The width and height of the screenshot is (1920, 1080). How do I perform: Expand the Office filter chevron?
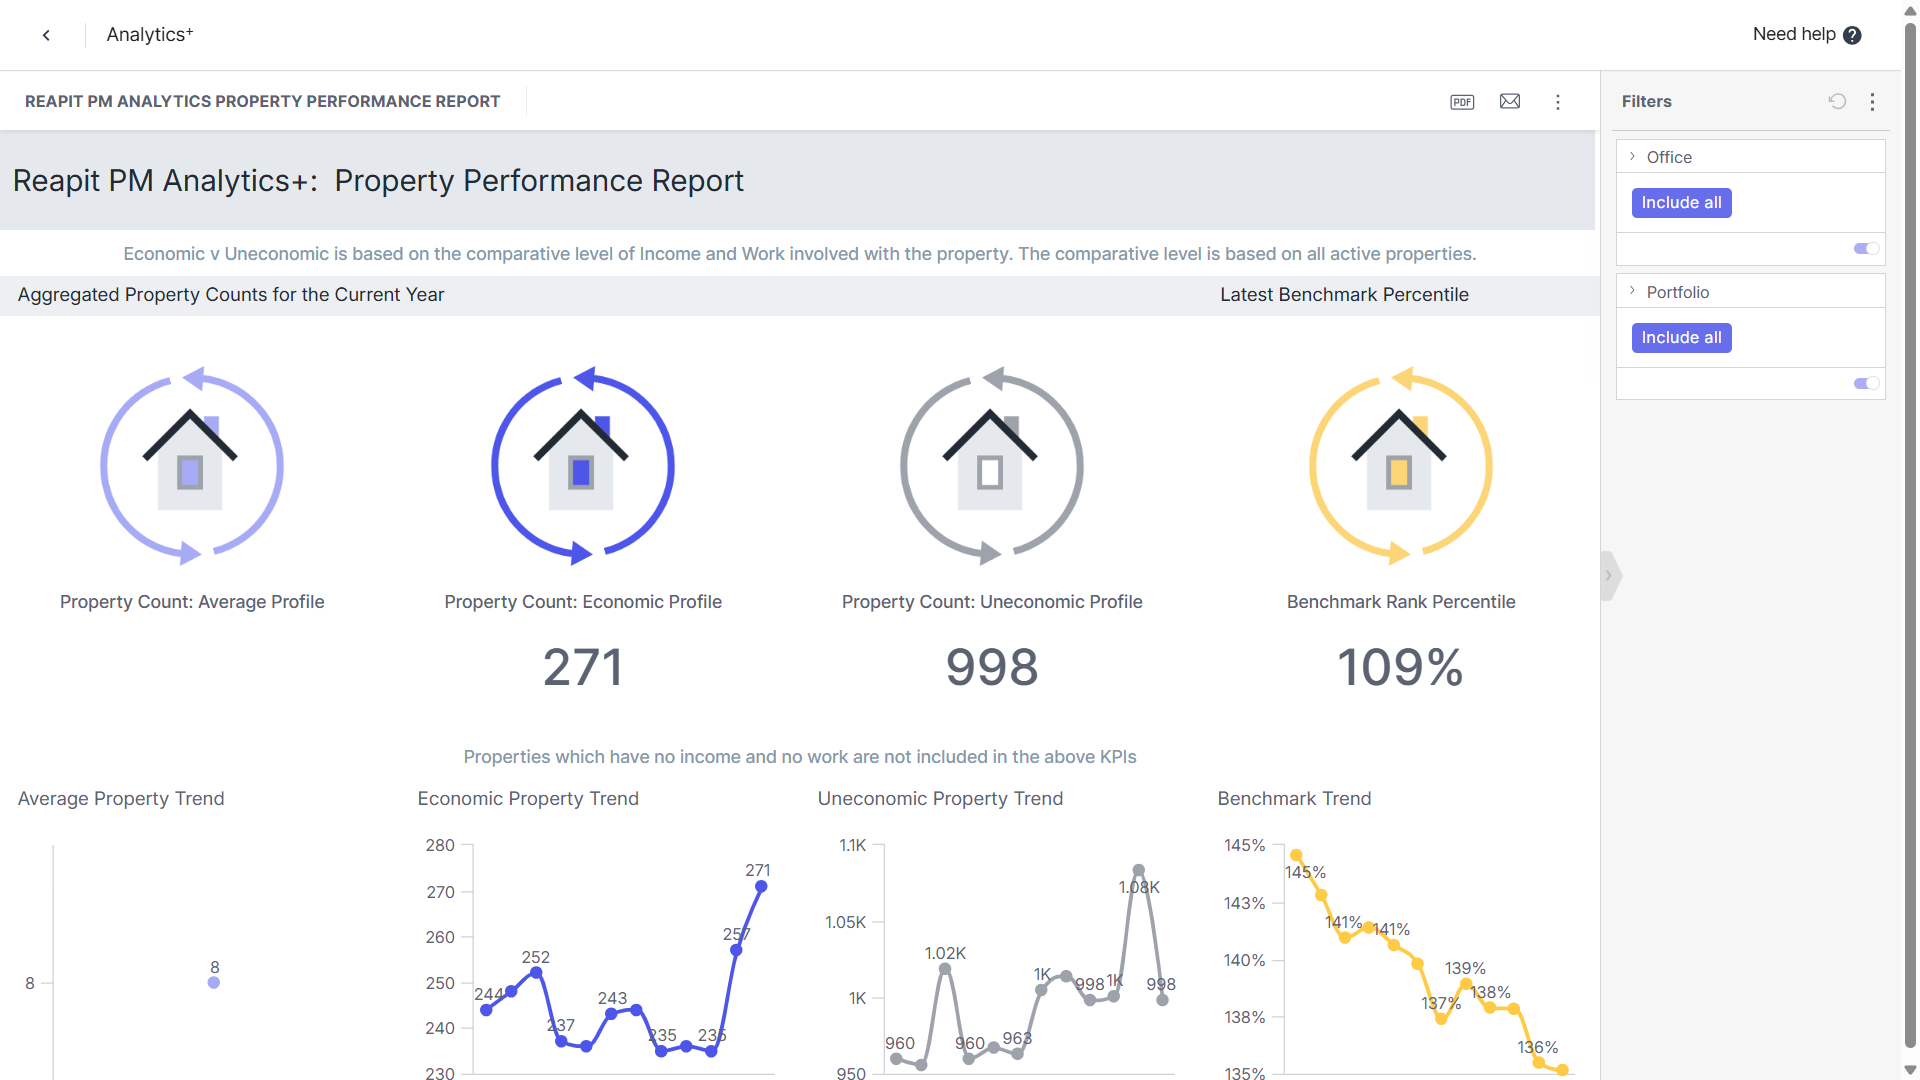(1632, 157)
